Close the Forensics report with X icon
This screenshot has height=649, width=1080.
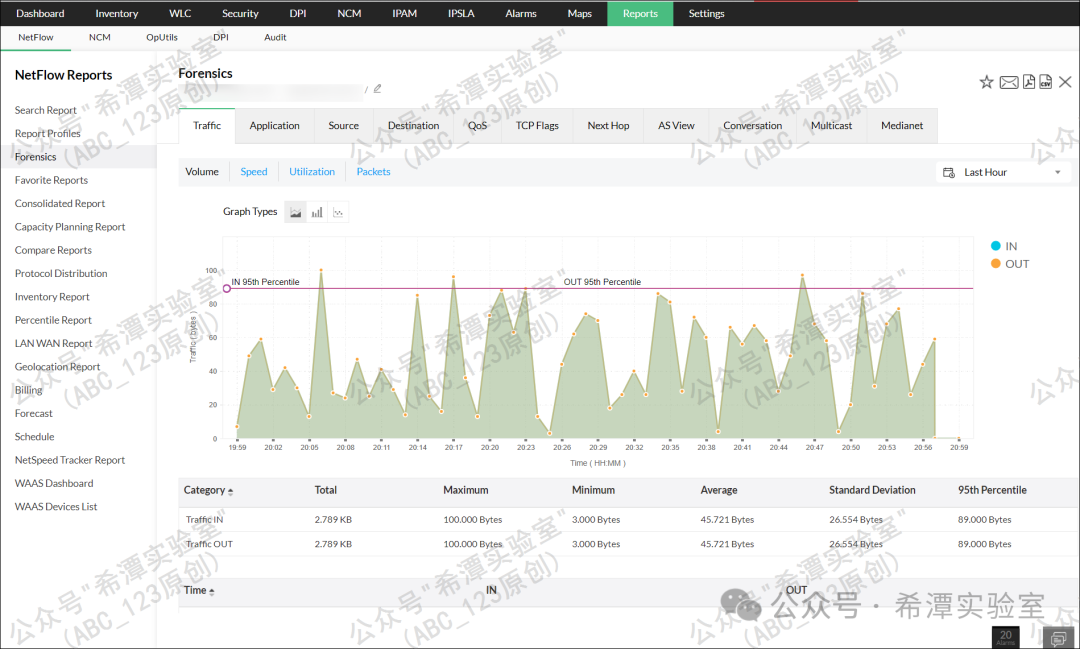1065,82
